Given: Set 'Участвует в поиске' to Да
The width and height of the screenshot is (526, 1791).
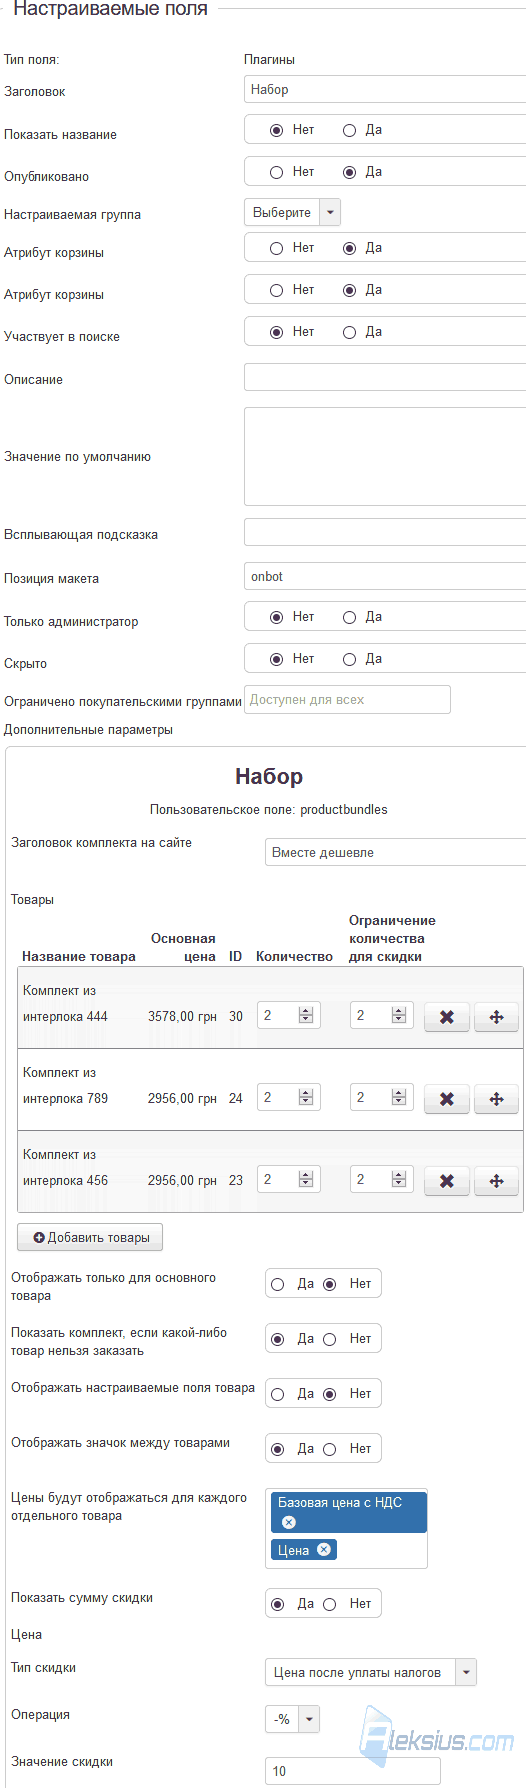Looking at the screenshot, I should click(349, 332).
